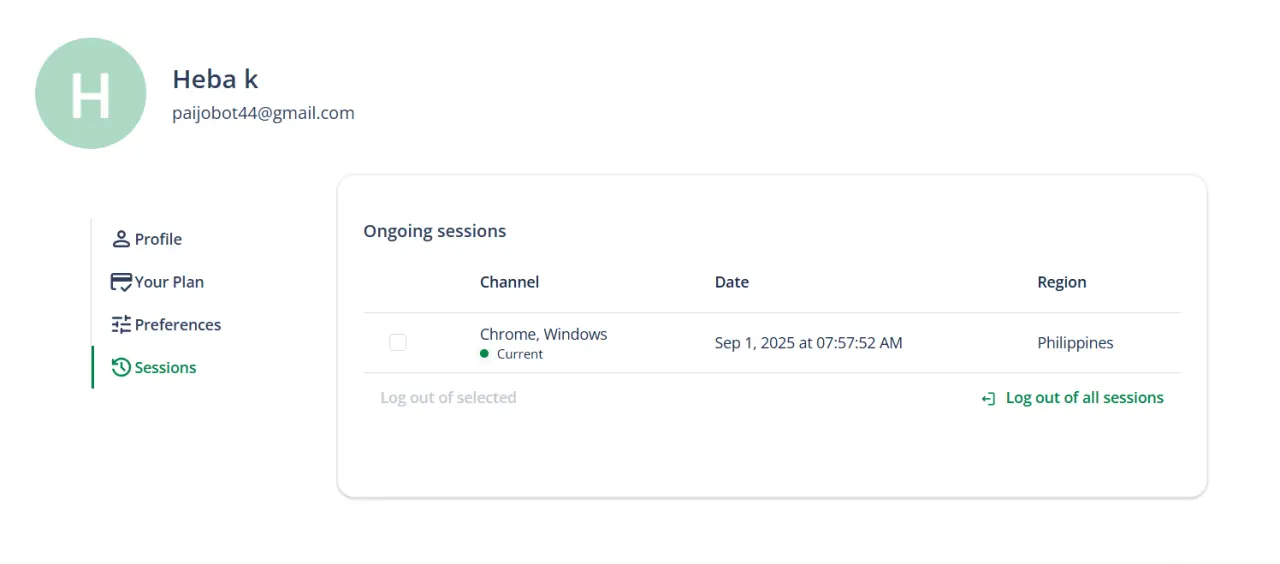The image size is (1280, 564).
Task: Click the Preferences sliders icon
Action: click(x=121, y=325)
